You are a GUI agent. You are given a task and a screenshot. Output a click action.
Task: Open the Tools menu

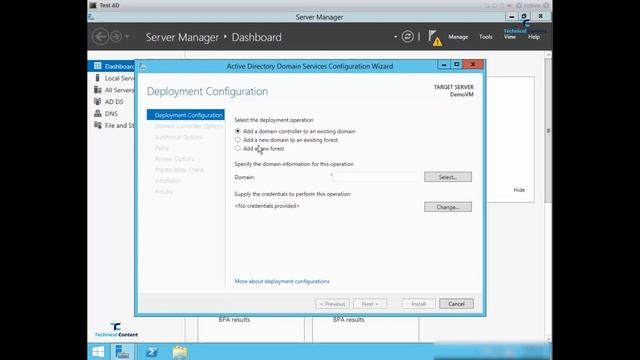[x=486, y=37]
